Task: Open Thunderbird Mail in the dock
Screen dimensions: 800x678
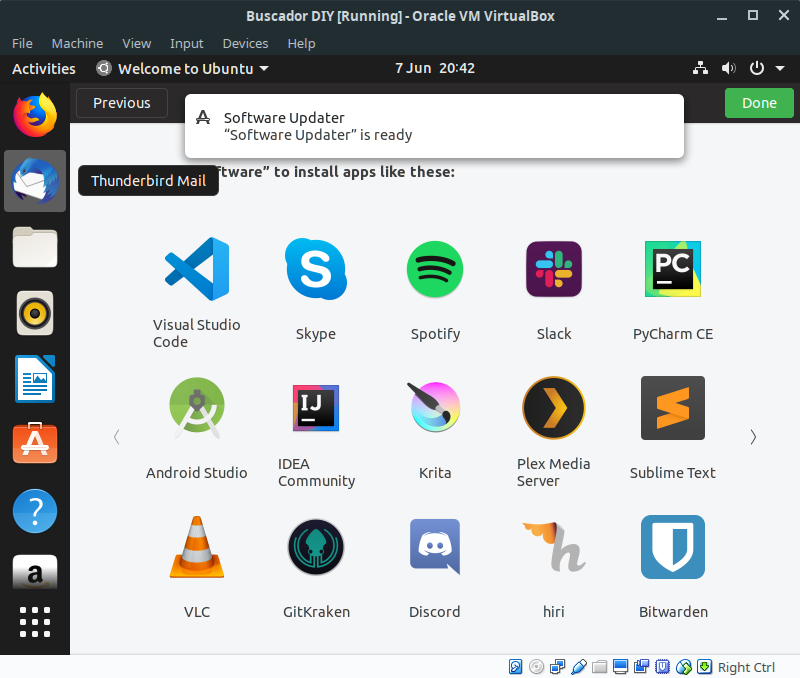Action: coord(35,181)
